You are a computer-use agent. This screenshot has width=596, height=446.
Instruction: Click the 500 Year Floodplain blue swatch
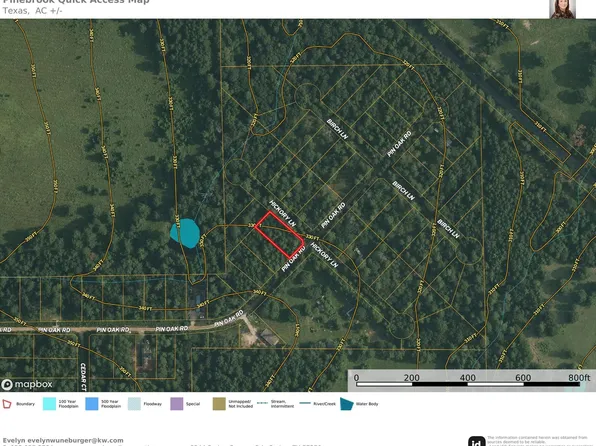point(92,404)
